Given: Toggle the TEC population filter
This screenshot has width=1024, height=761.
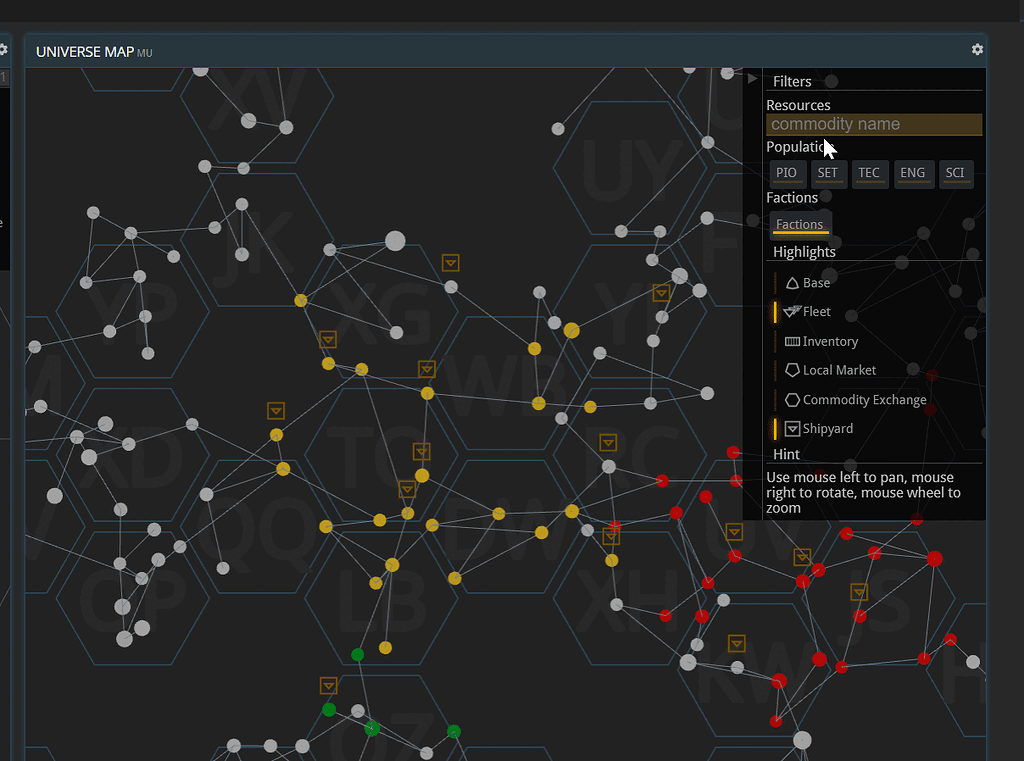Looking at the screenshot, I should [869, 173].
